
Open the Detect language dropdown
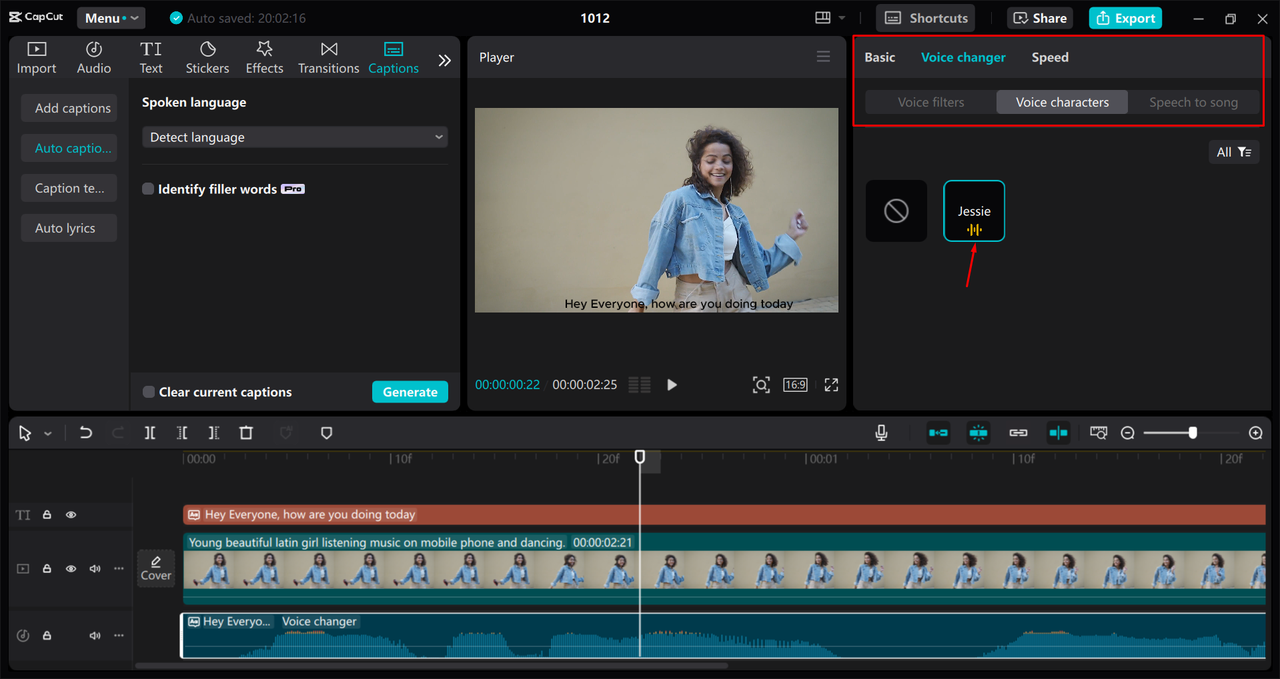pos(295,137)
